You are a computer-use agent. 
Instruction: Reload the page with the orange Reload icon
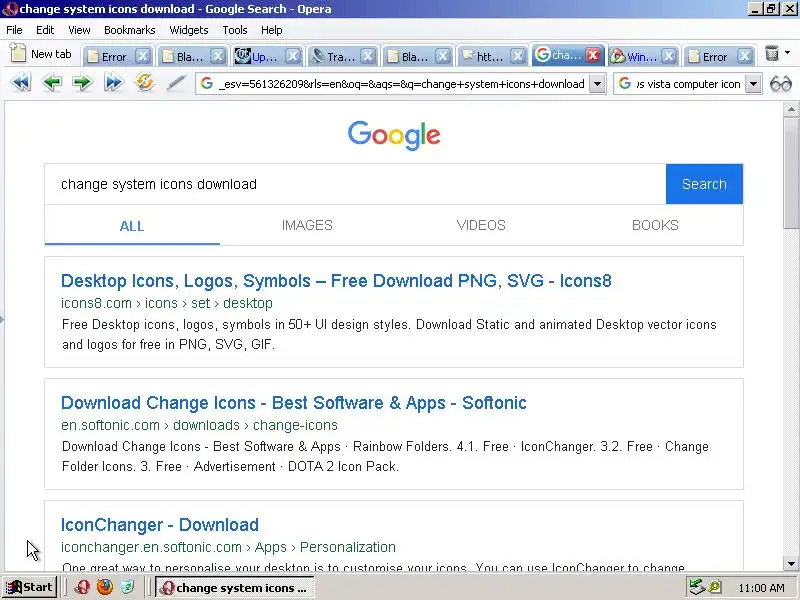tap(145, 82)
